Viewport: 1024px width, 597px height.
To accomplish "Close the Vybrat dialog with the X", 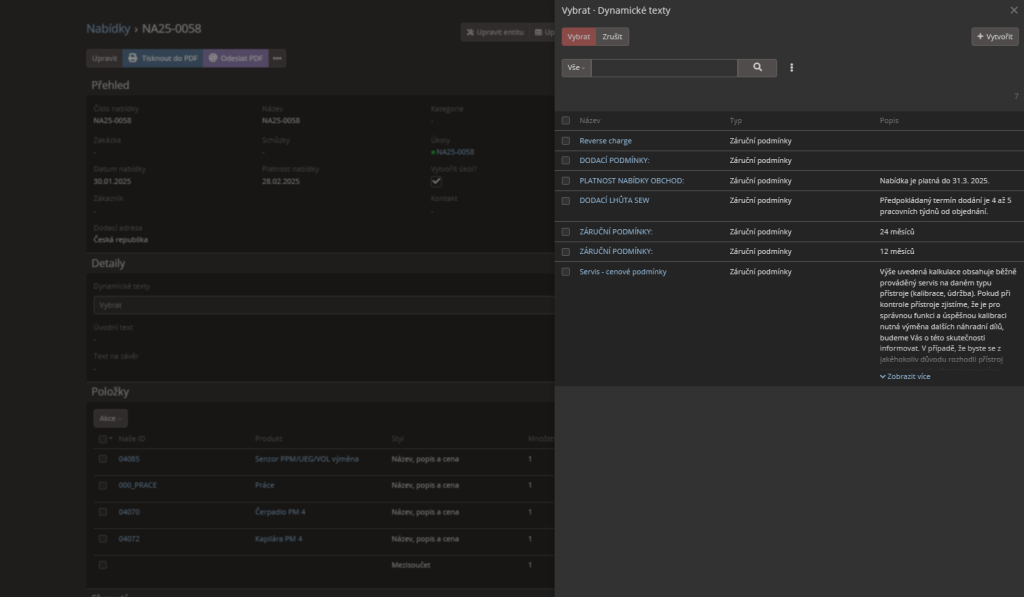I will [x=1013, y=10].
